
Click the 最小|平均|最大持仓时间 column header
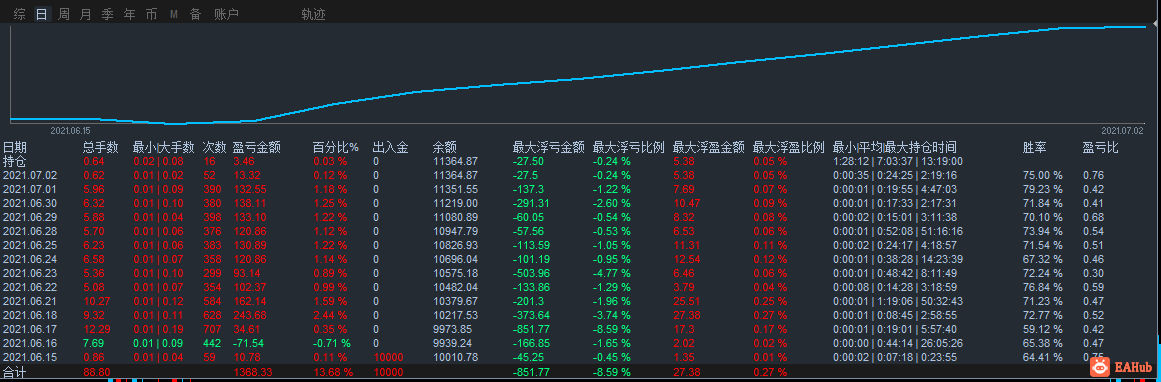pos(894,147)
